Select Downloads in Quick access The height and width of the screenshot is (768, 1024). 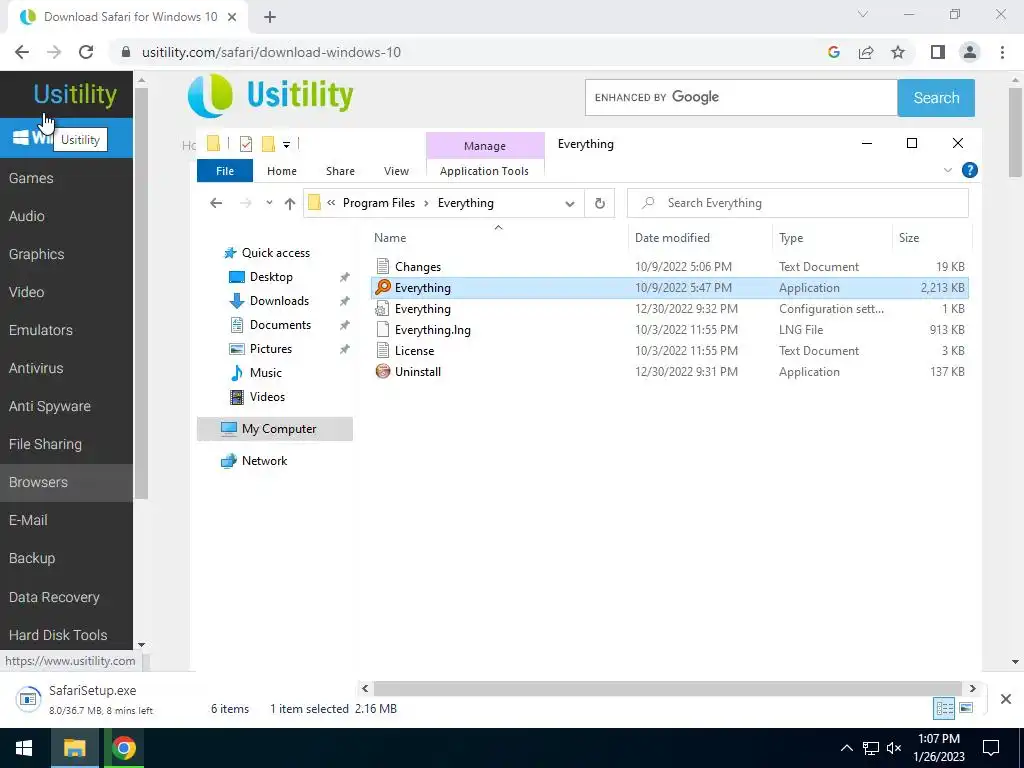pyautogui.click(x=279, y=301)
